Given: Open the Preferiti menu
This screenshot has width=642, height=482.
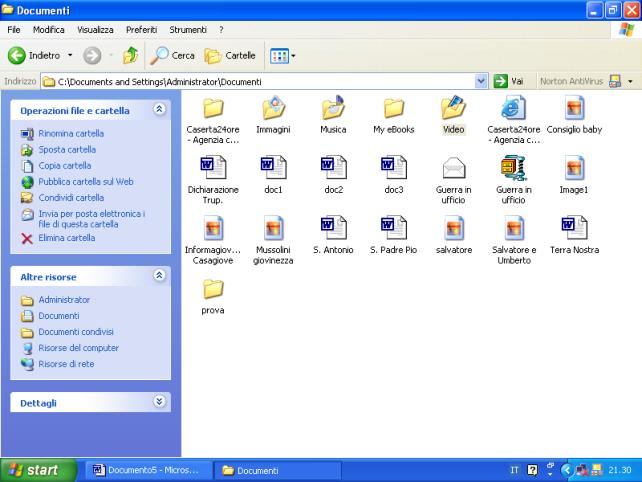Looking at the screenshot, I should coord(141,30).
